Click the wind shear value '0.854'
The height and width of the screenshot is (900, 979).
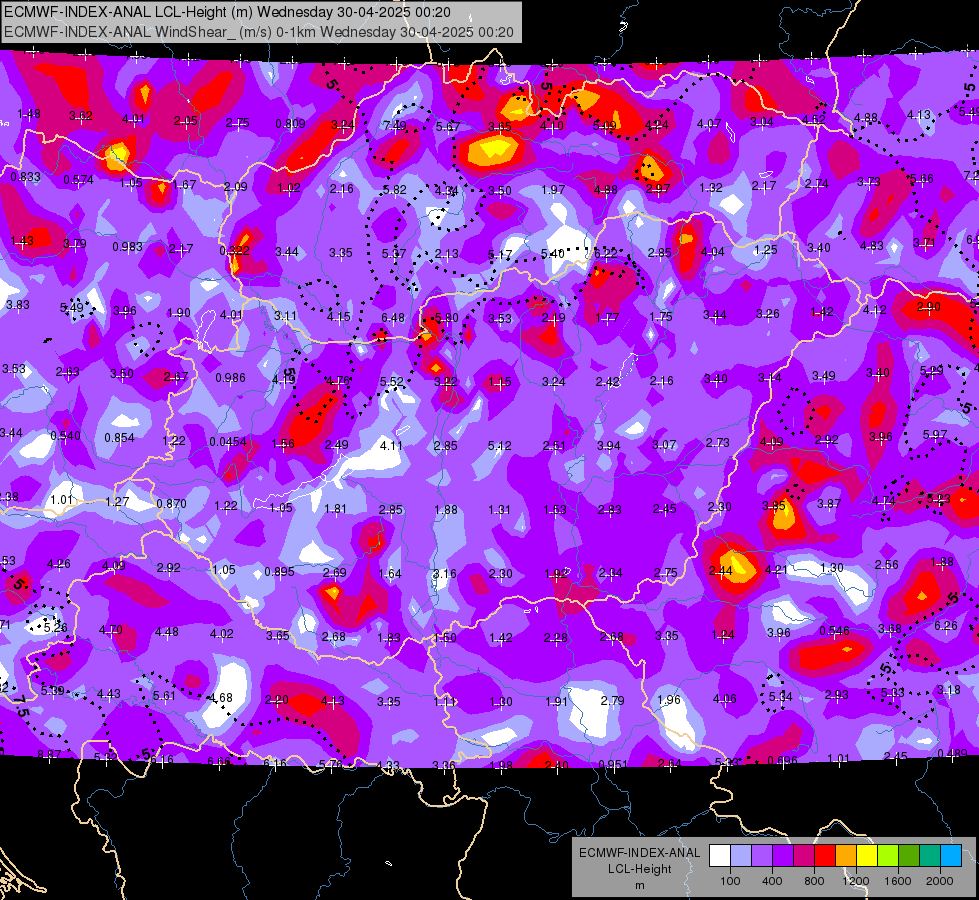(x=119, y=438)
